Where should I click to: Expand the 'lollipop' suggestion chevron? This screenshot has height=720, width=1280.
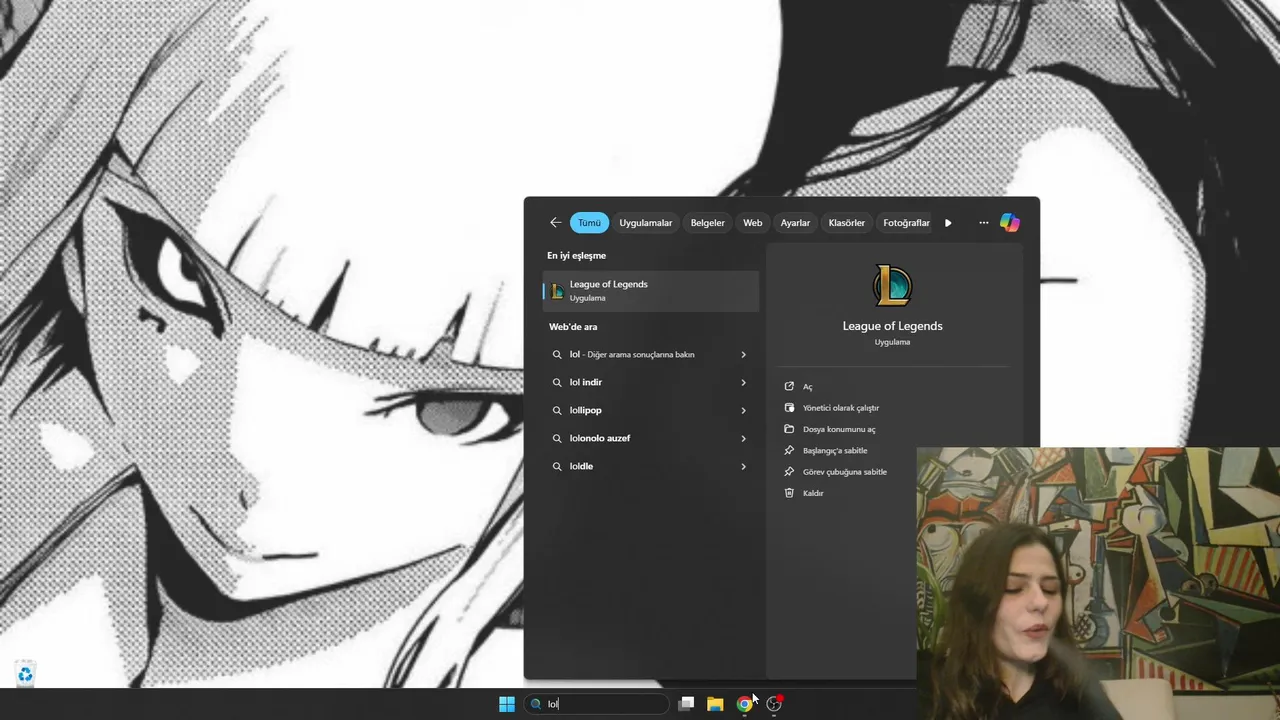[743, 410]
